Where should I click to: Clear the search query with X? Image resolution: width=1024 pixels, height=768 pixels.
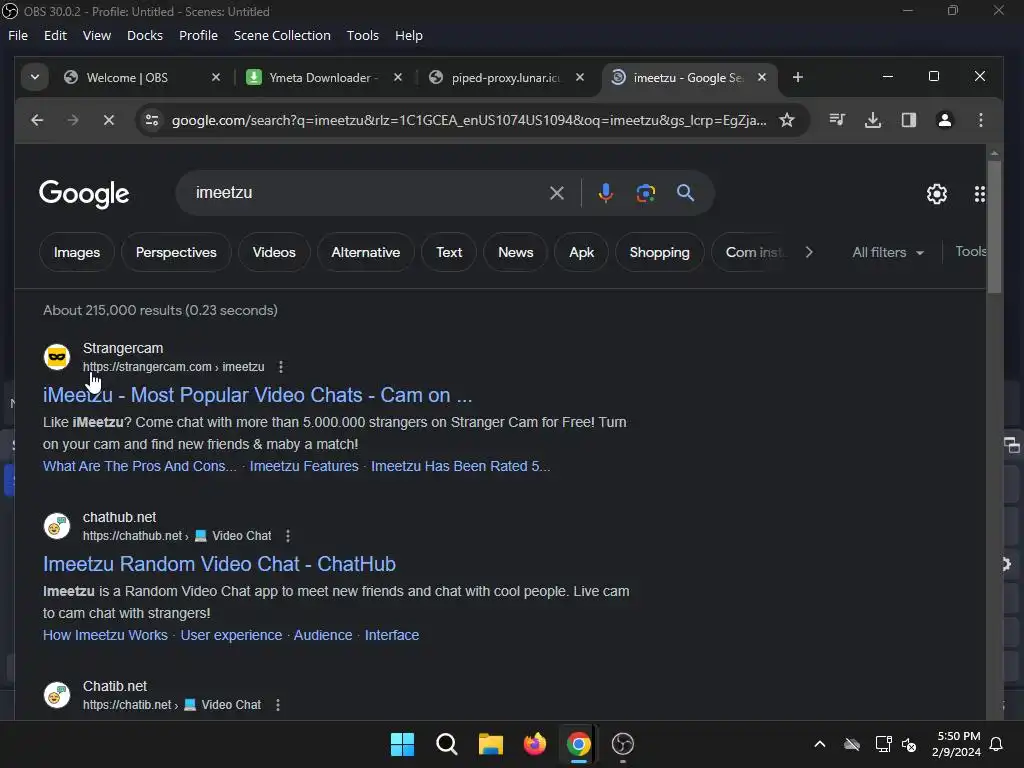(x=556, y=193)
